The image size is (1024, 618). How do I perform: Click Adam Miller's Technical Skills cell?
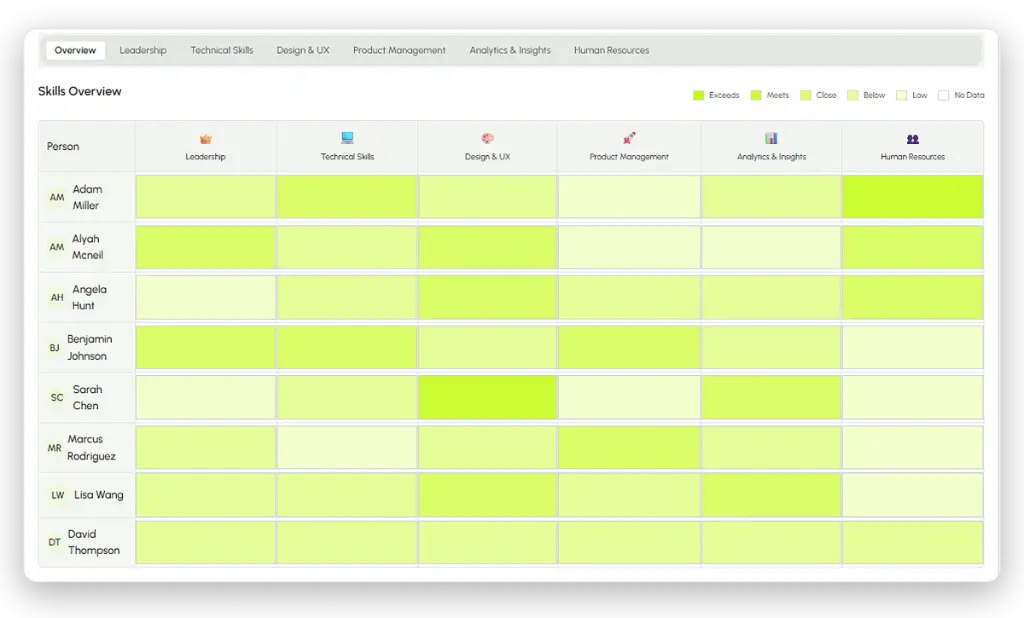347,197
